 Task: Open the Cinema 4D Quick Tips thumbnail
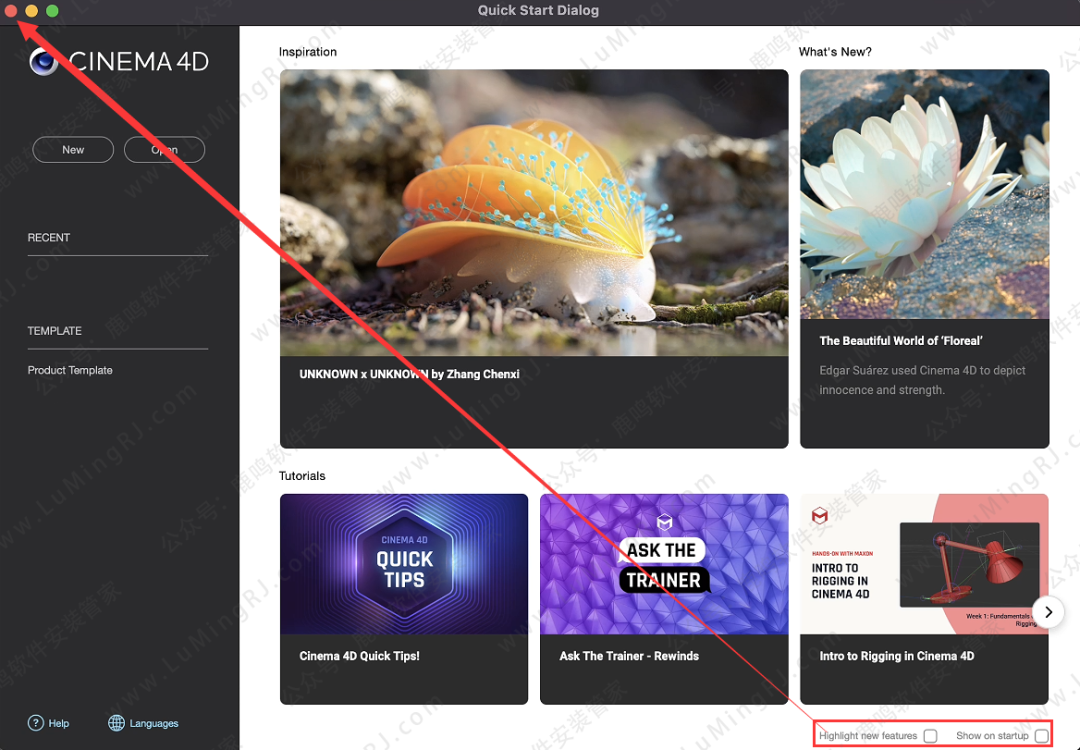click(404, 564)
